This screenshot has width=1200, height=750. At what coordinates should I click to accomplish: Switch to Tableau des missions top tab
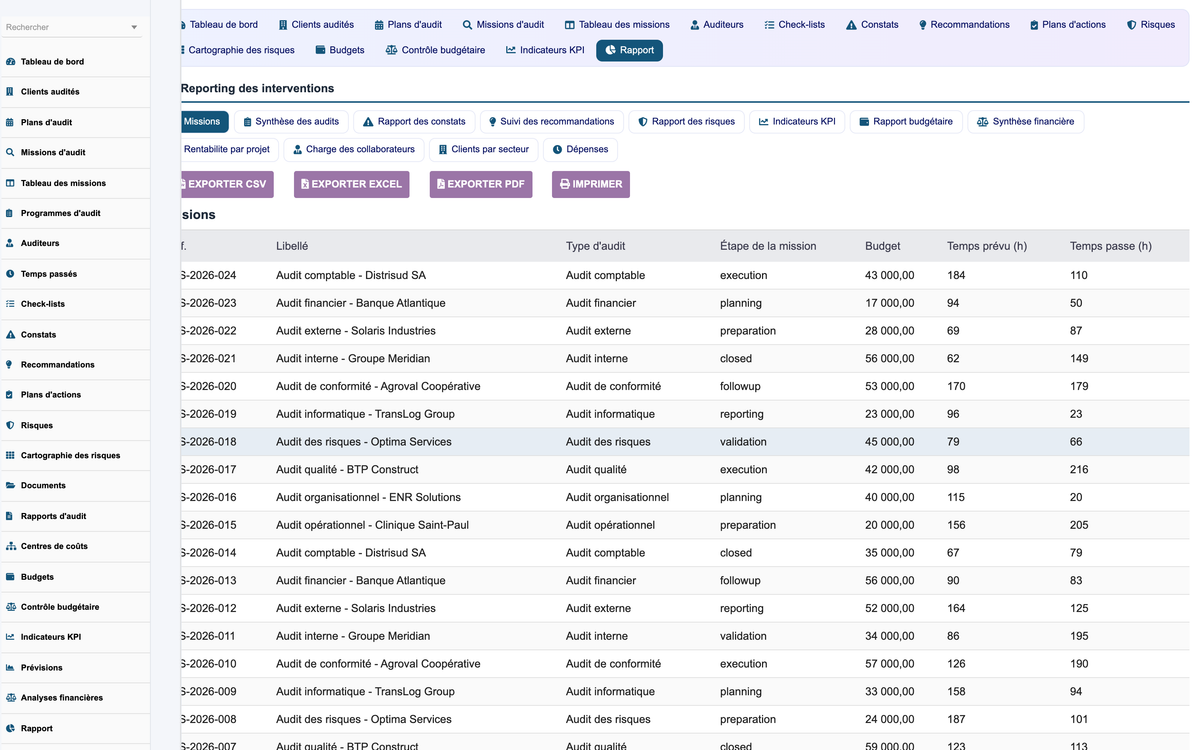[617, 25]
